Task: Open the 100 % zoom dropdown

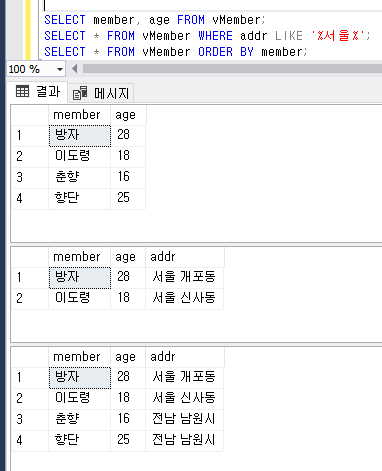Action: click(60, 69)
